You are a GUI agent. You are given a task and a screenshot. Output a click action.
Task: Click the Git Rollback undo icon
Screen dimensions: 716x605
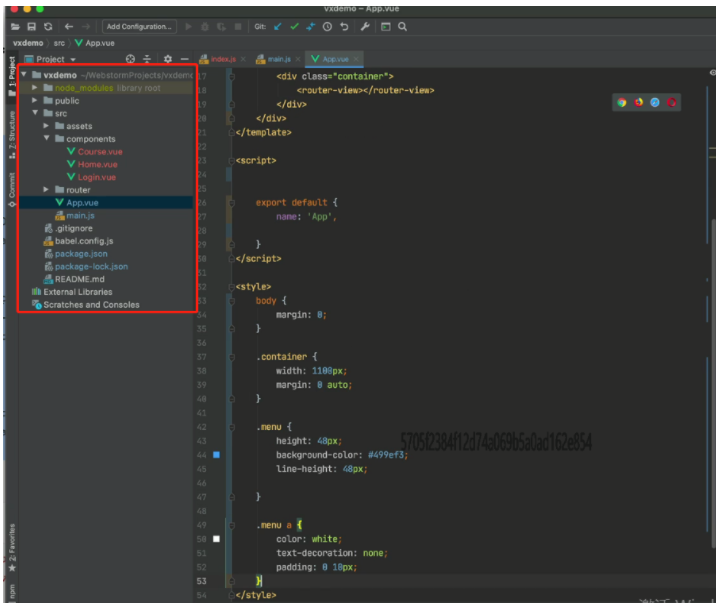344,26
